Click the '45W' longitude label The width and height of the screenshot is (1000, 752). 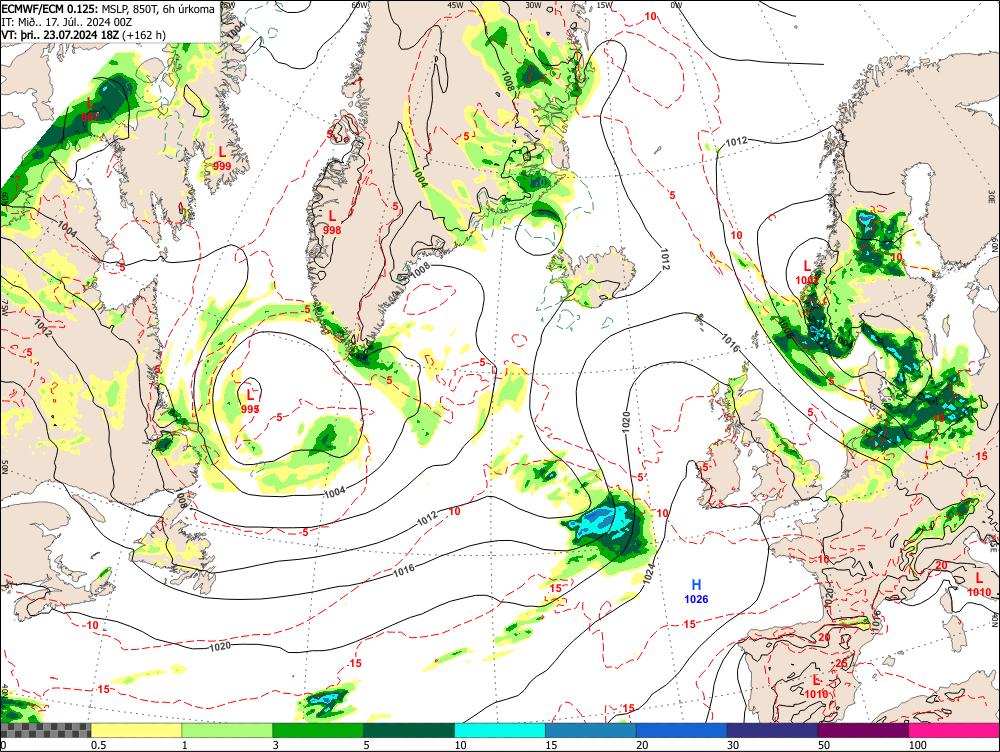(455, 4)
